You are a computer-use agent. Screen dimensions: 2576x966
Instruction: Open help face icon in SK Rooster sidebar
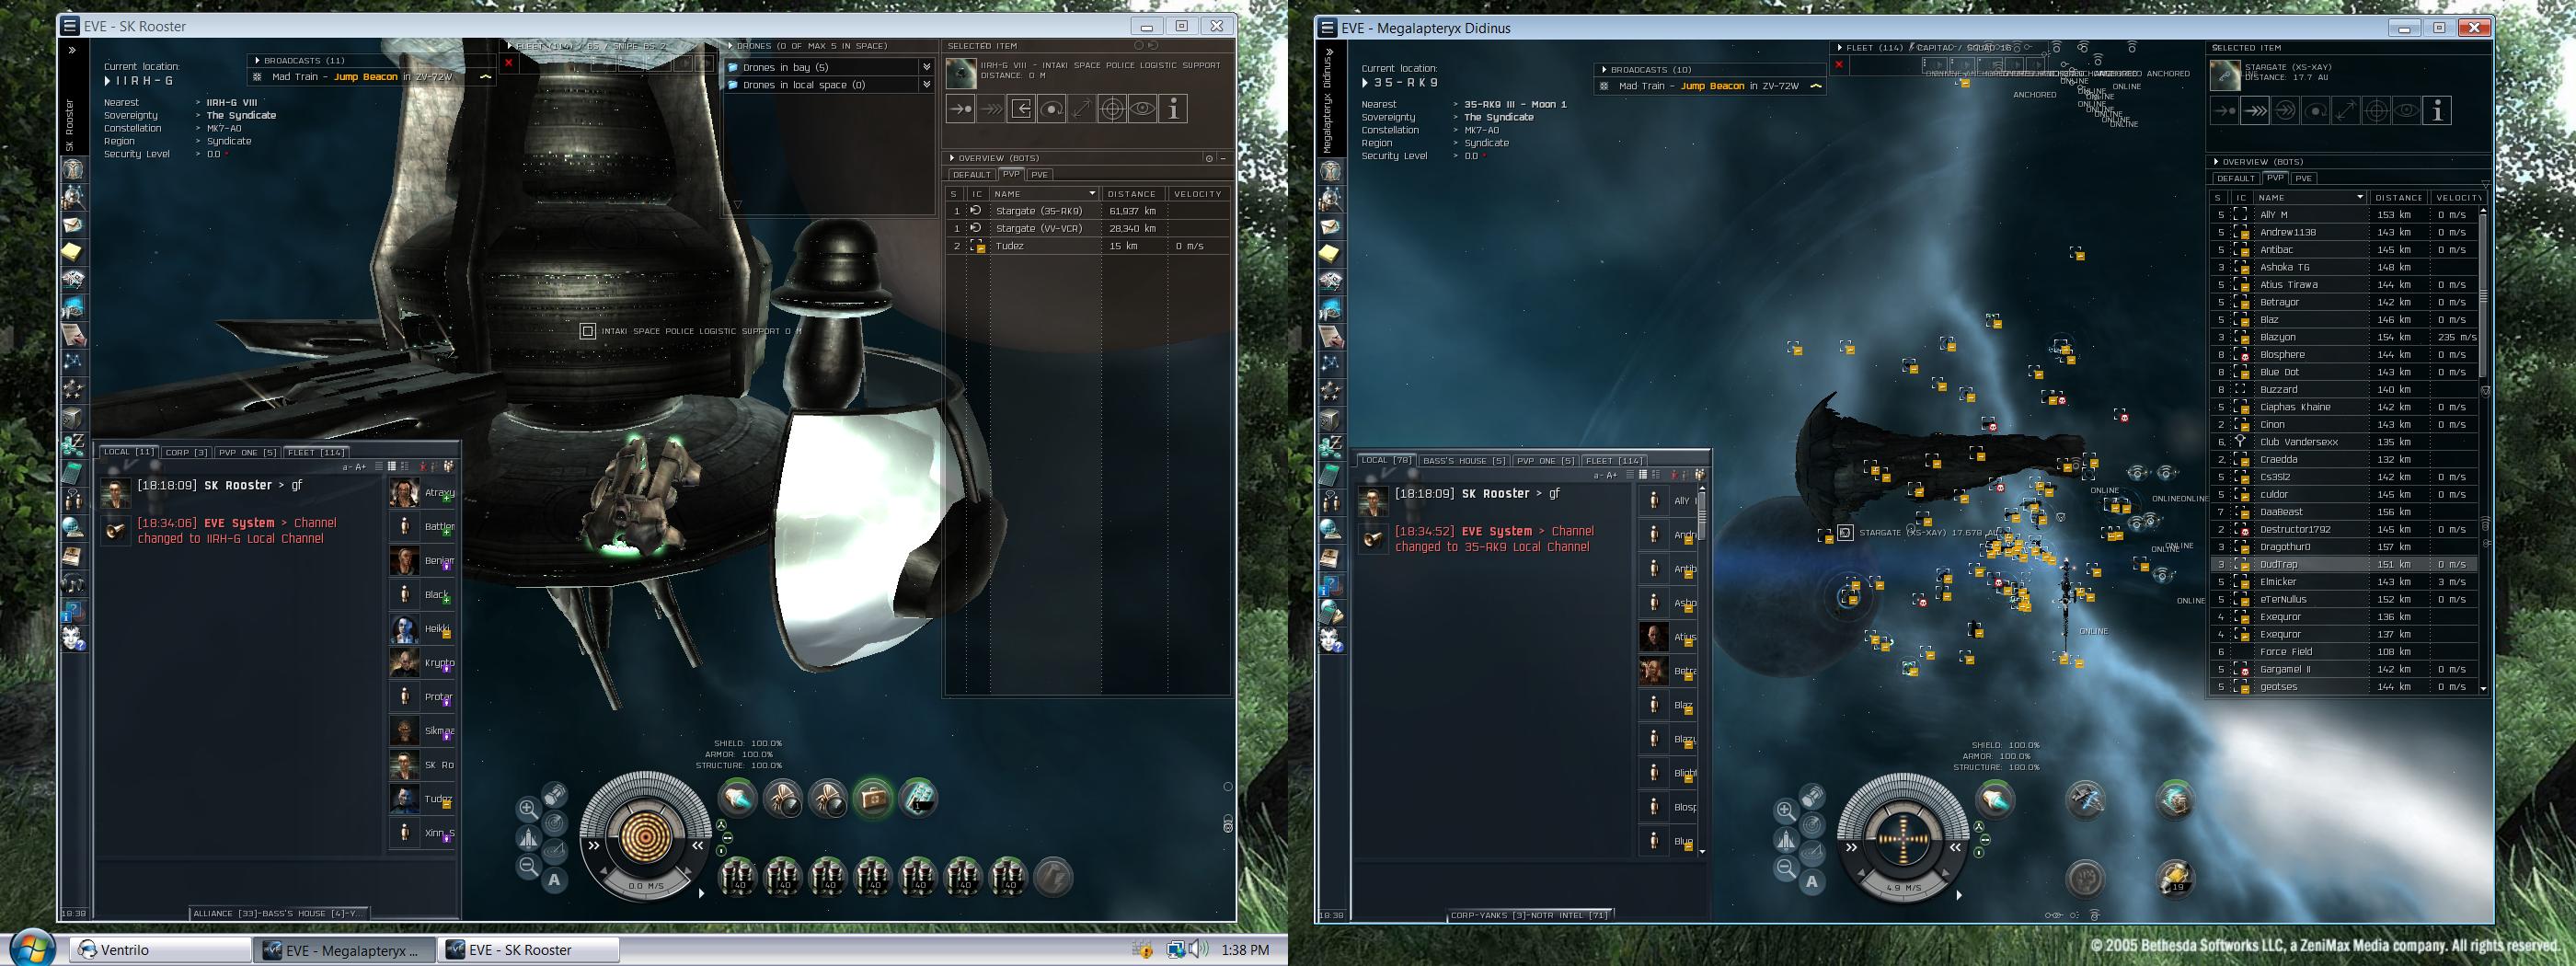73,638
